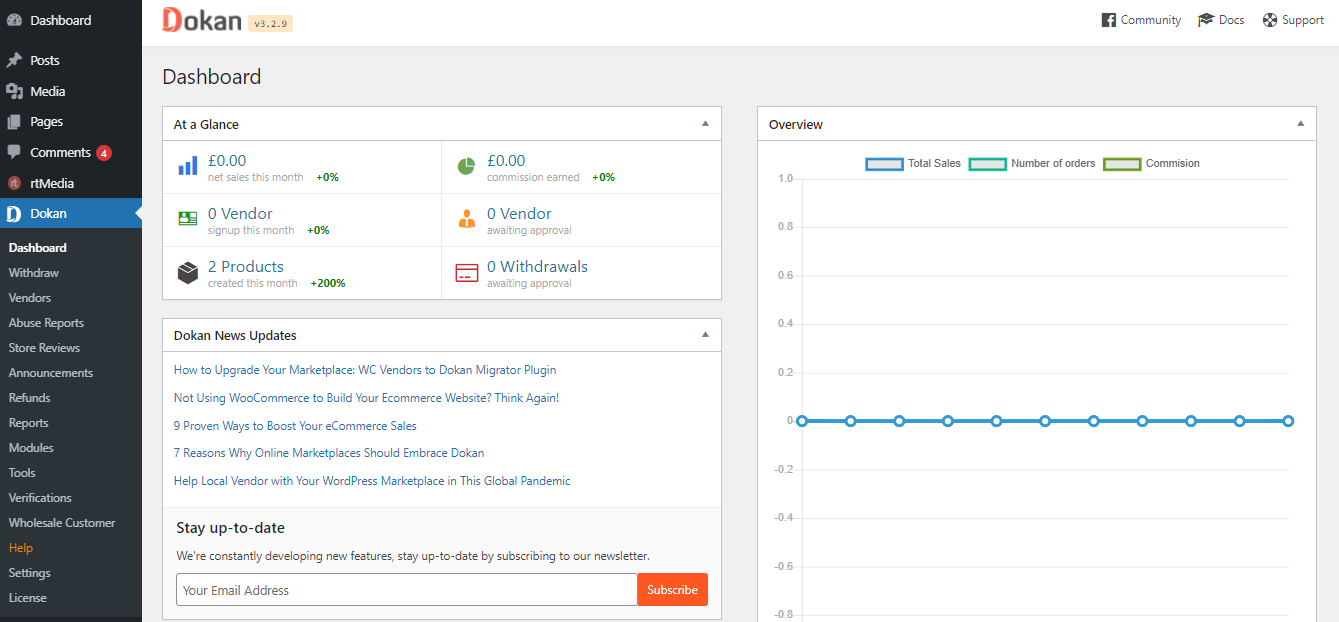This screenshot has height=622, width=1339.
Task: Click the Comments speech bubble icon
Action: (x=14, y=153)
